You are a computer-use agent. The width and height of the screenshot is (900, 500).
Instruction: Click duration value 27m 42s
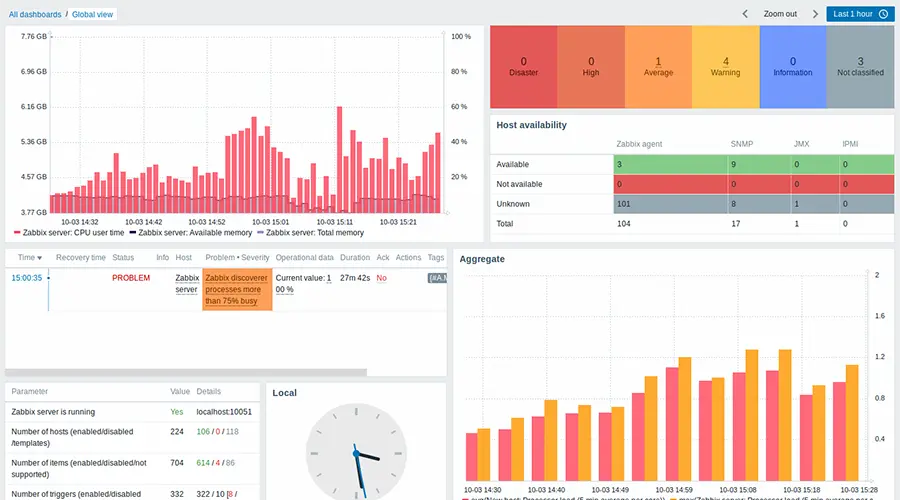click(355, 278)
